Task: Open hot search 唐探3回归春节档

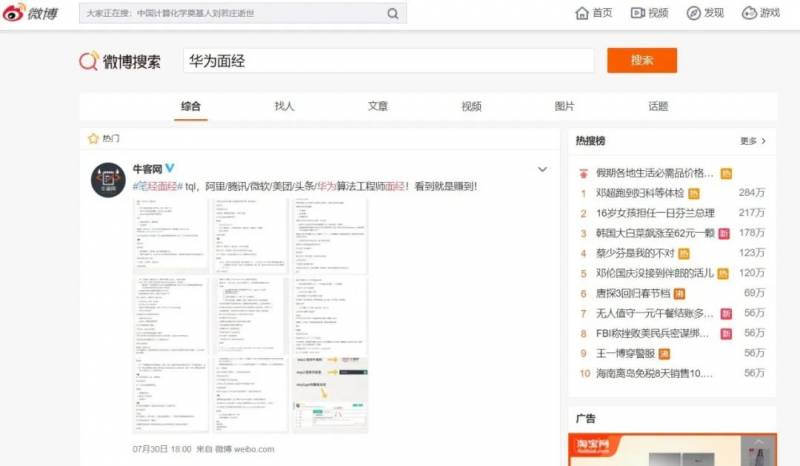Action: coord(633,293)
